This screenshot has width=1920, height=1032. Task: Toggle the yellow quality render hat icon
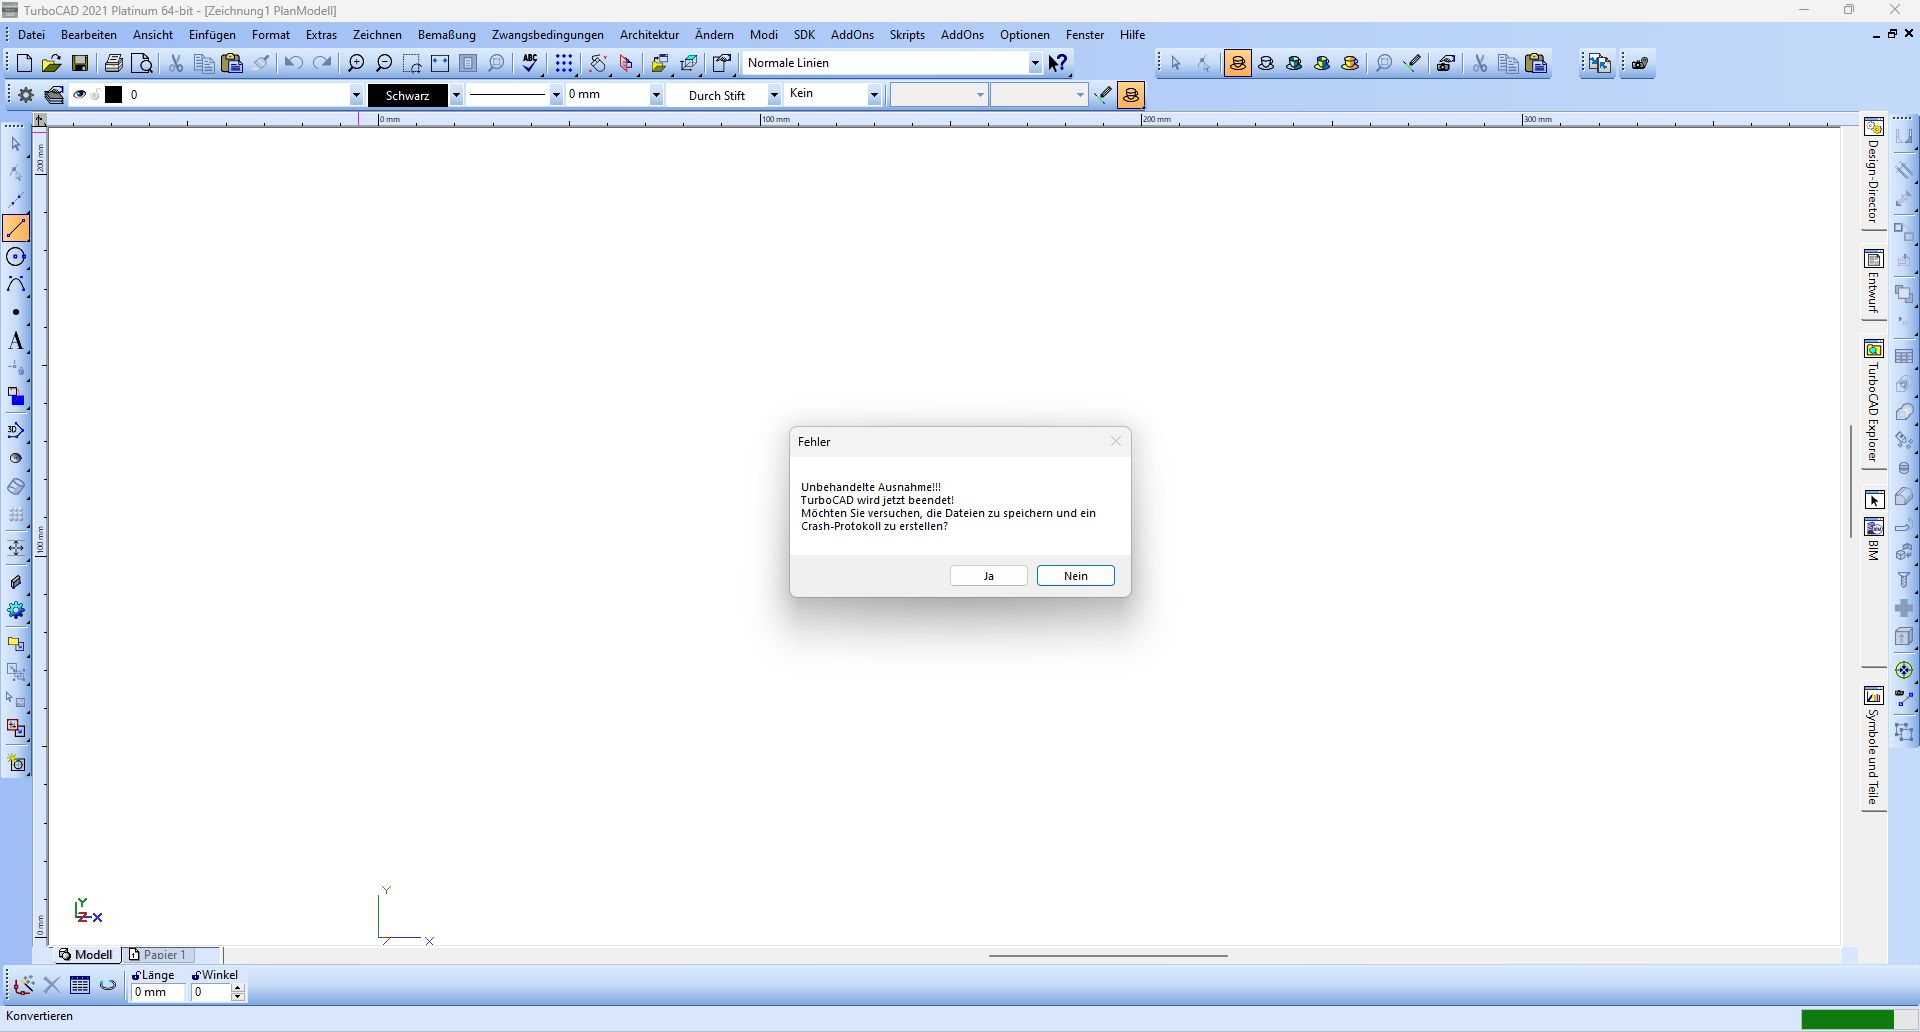1350,63
